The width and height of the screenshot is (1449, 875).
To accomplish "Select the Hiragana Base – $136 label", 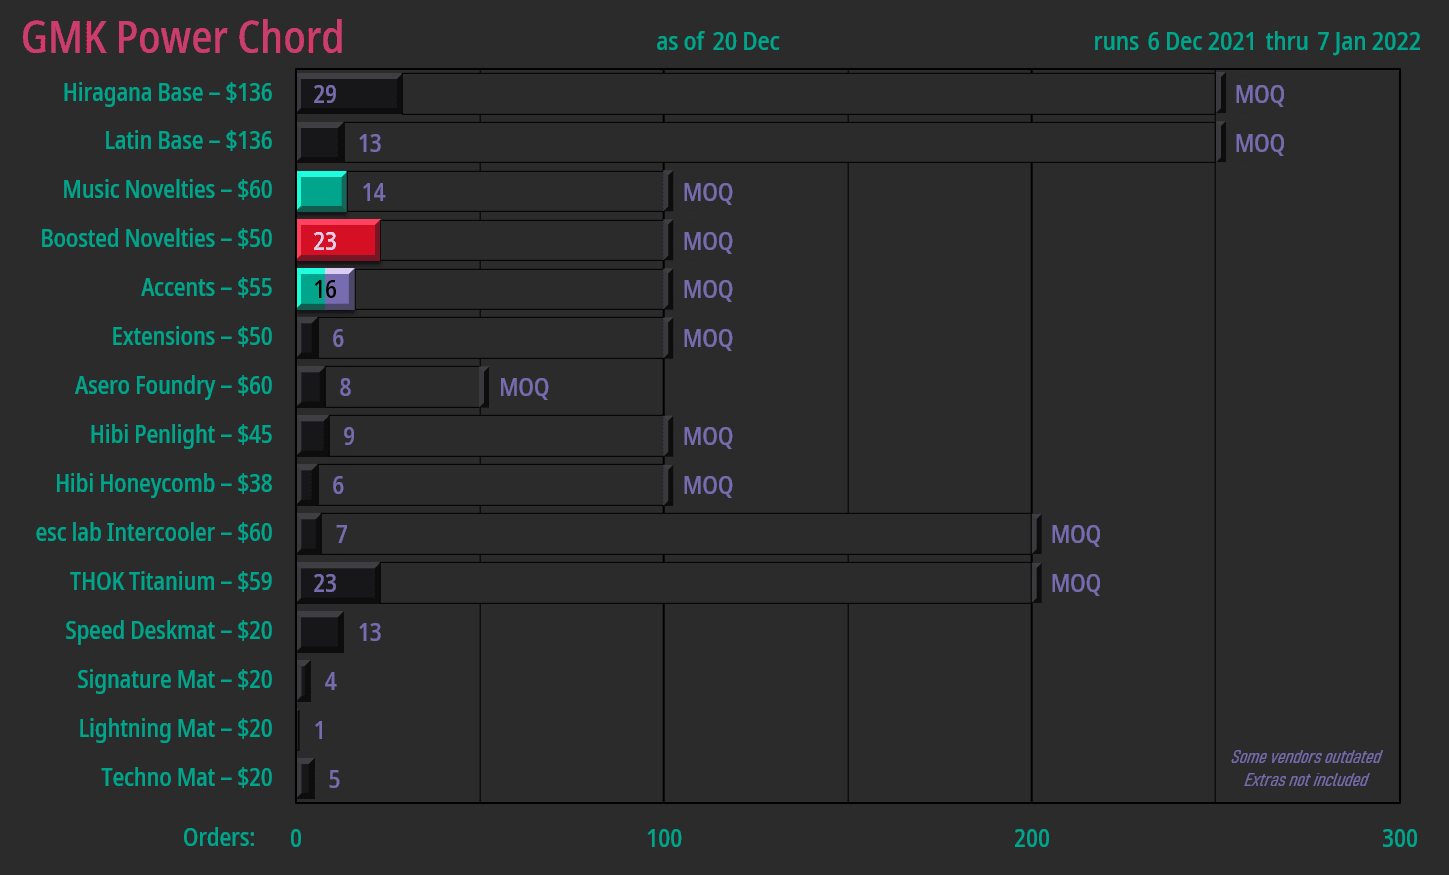I will [x=167, y=93].
